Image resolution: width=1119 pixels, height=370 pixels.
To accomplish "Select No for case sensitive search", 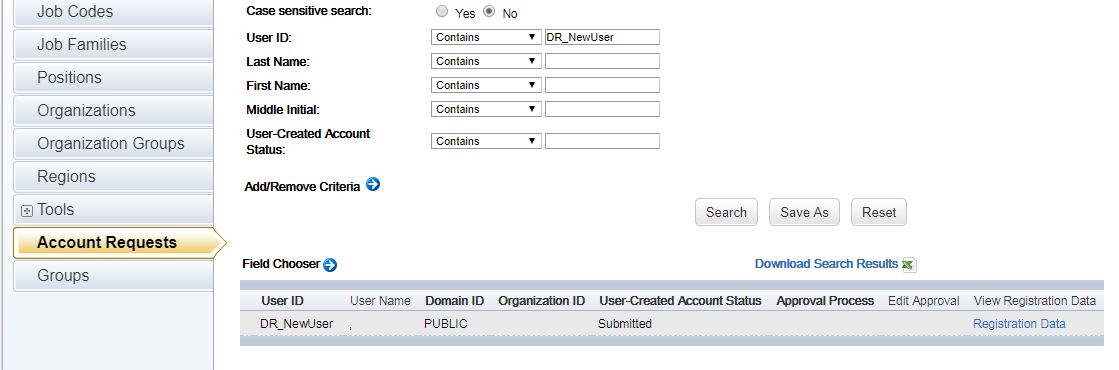I will pyautogui.click(x=489, y=11).
